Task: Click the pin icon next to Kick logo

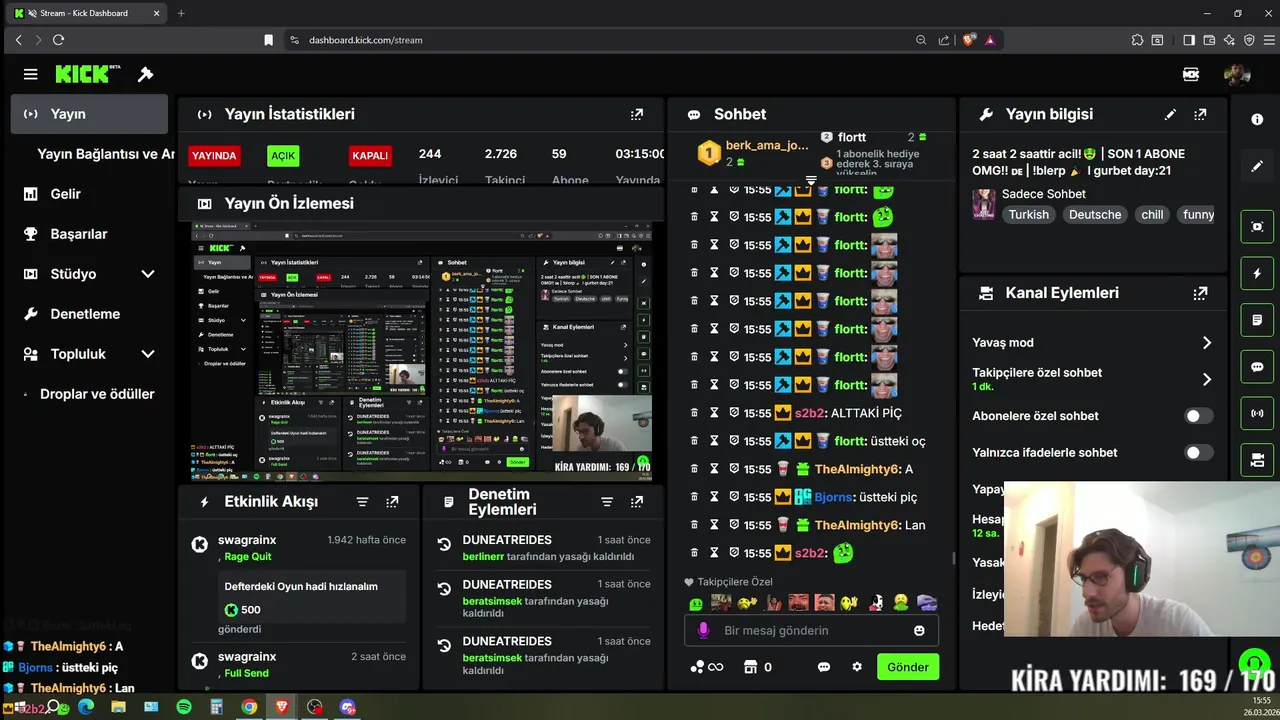Action: point(145,74)
